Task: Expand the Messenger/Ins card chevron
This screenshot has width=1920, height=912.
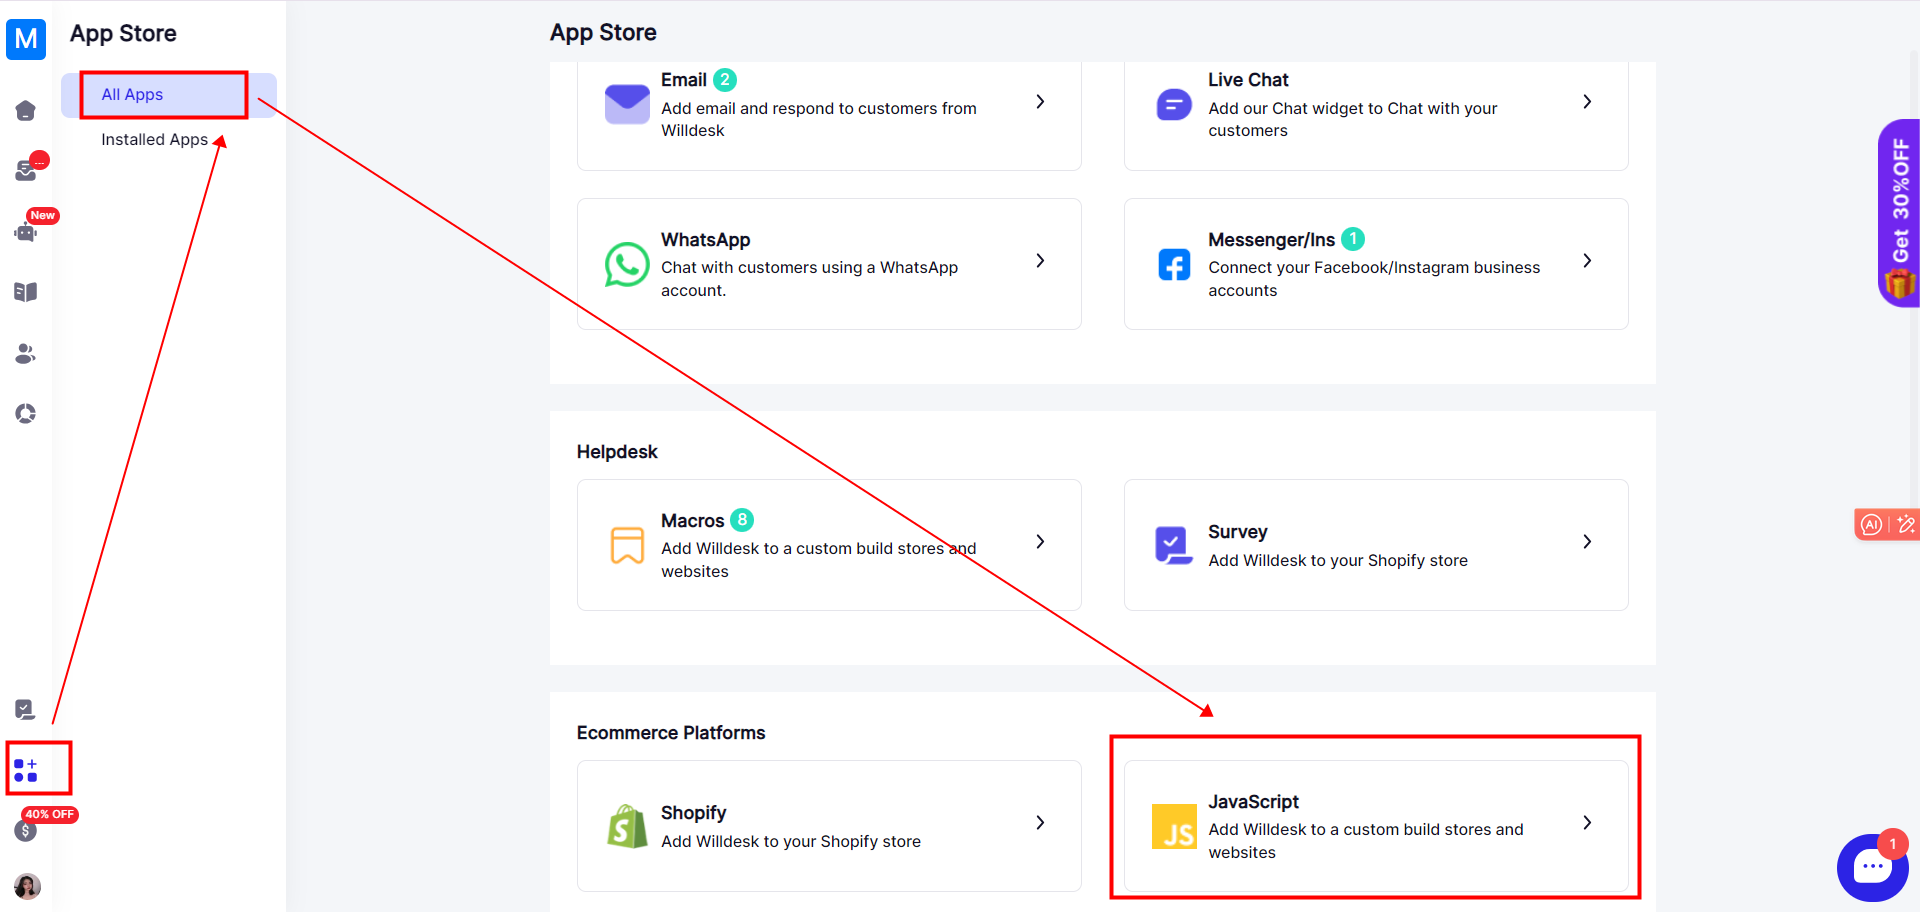Action: [x=1587, y=261]
